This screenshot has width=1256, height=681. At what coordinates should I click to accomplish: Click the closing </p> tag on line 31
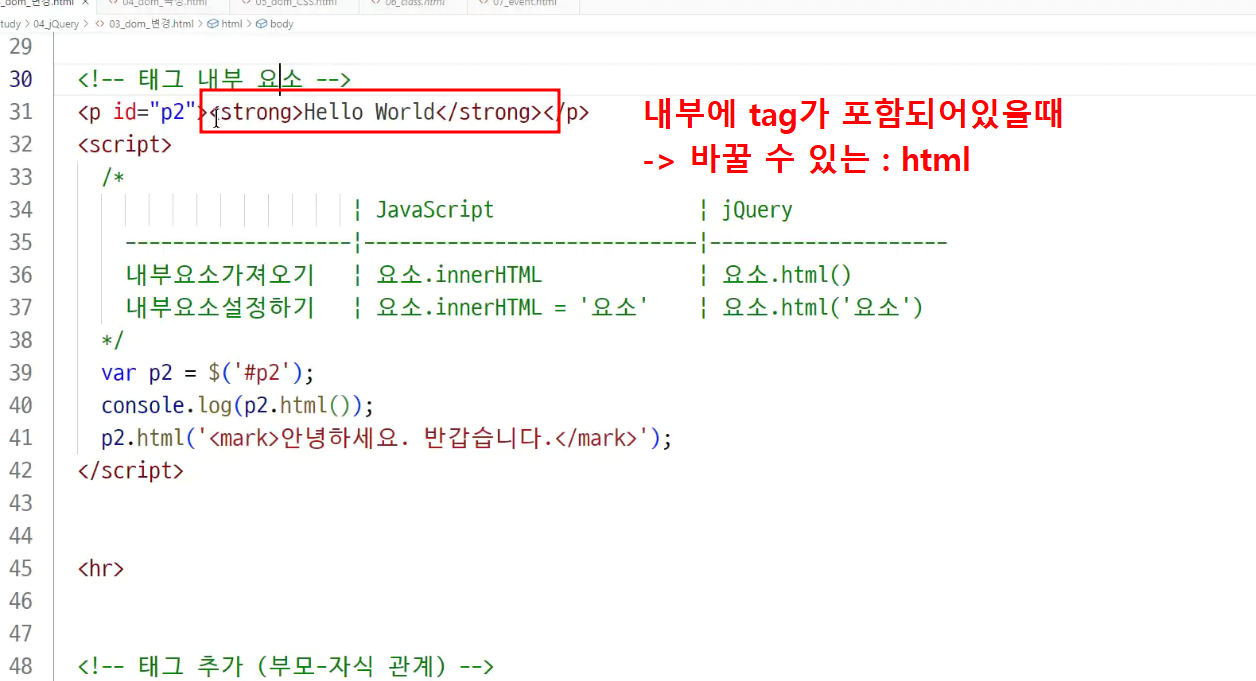566,112
